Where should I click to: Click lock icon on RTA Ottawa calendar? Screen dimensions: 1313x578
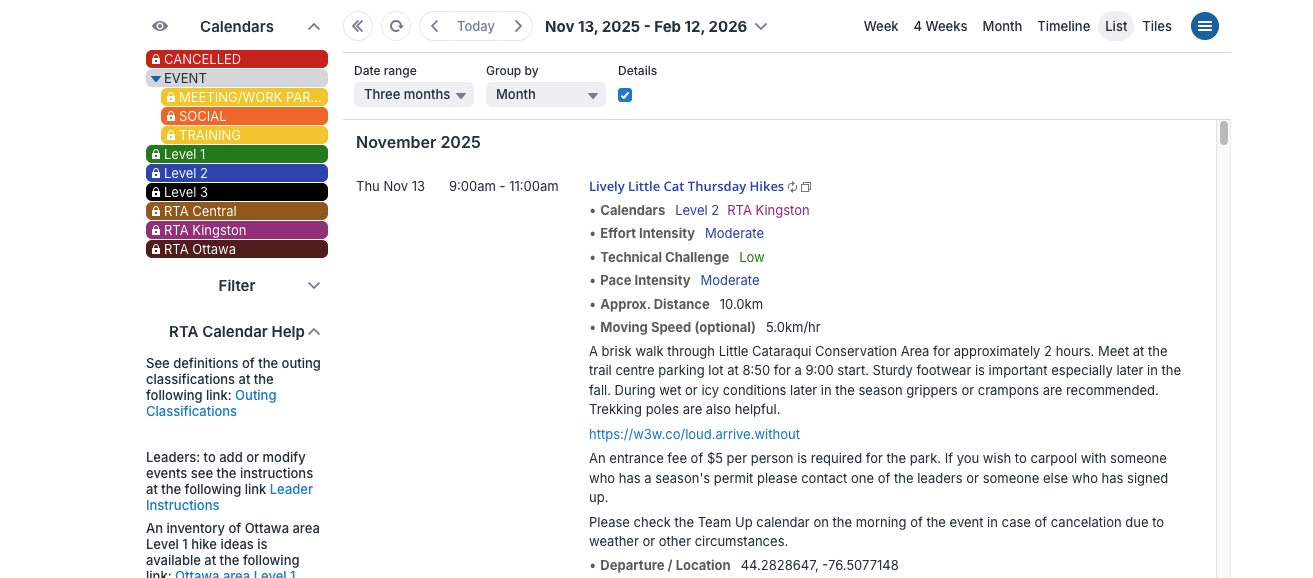[156, 250]
